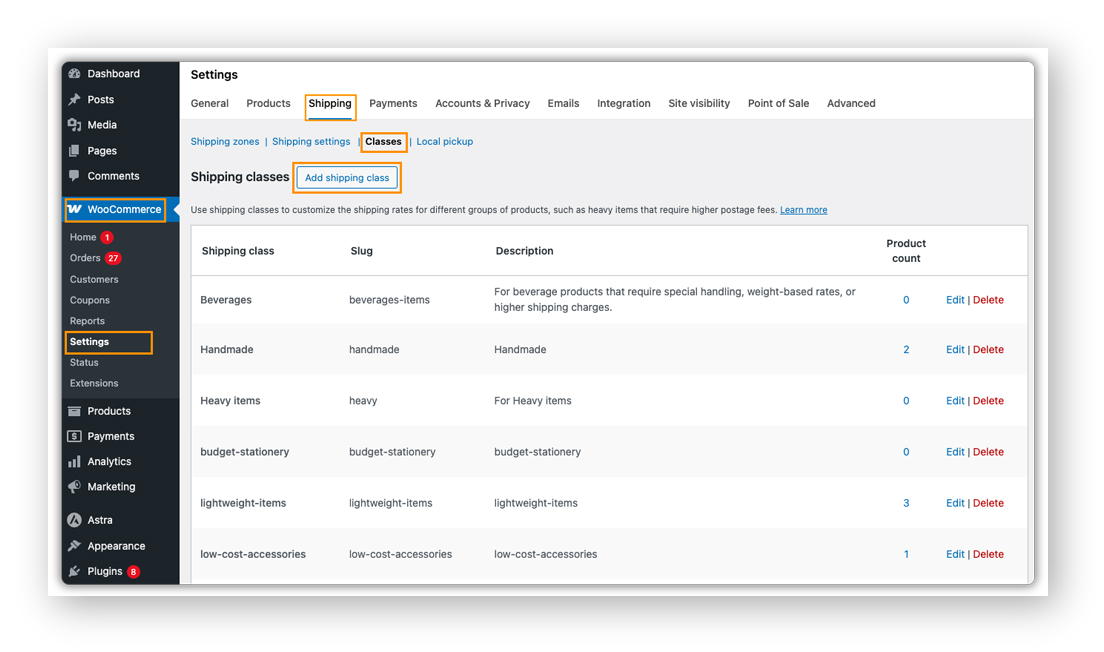Open WooCommerce Settings submenu item
The width and height of the screenshot is (1104, 652).
pyautogui.click(x=89, y=341)
